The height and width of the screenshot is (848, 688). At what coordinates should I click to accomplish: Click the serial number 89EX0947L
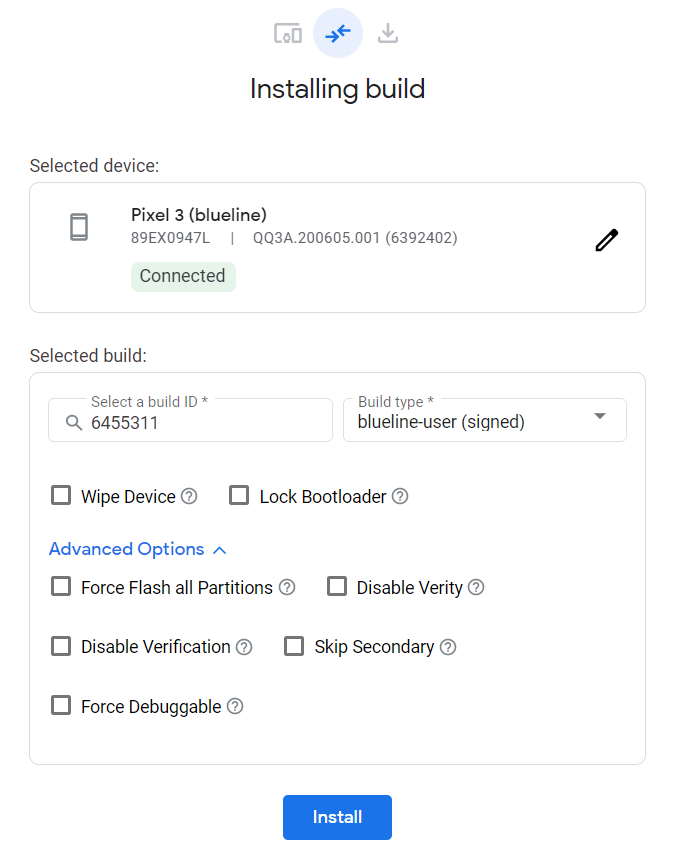[x=170, y=238]
